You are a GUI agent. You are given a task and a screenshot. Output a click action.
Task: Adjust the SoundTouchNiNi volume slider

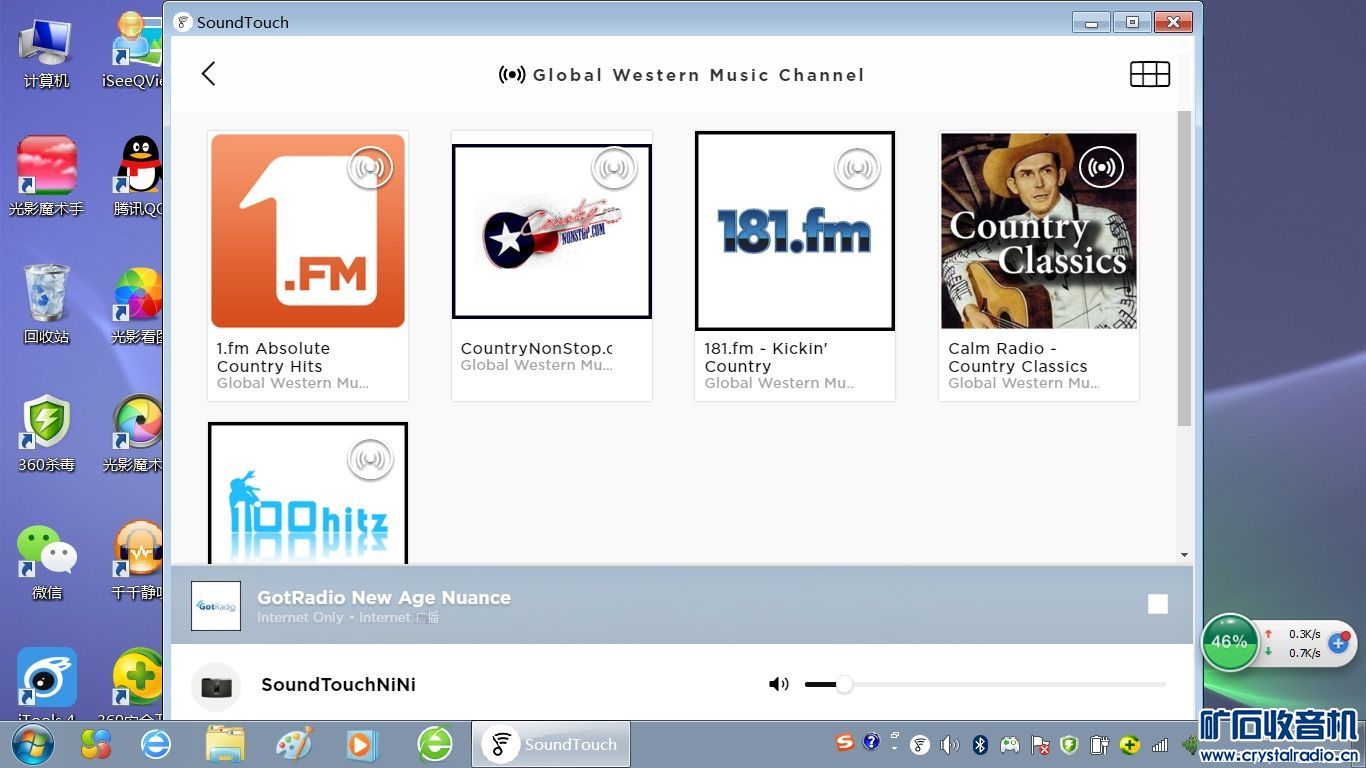coord(985,684)
